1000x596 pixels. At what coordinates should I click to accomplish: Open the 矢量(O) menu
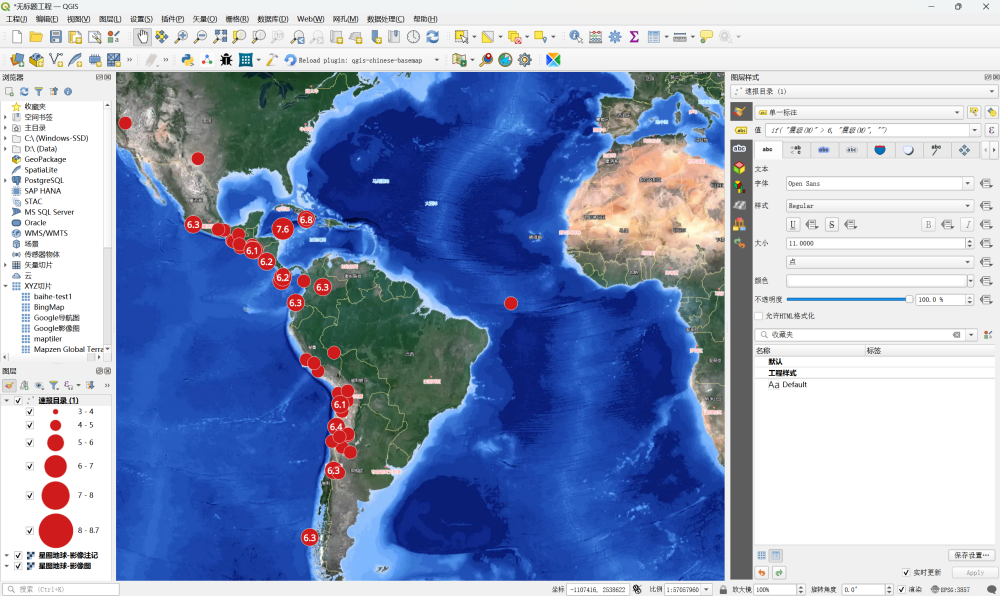coord(205,19)
